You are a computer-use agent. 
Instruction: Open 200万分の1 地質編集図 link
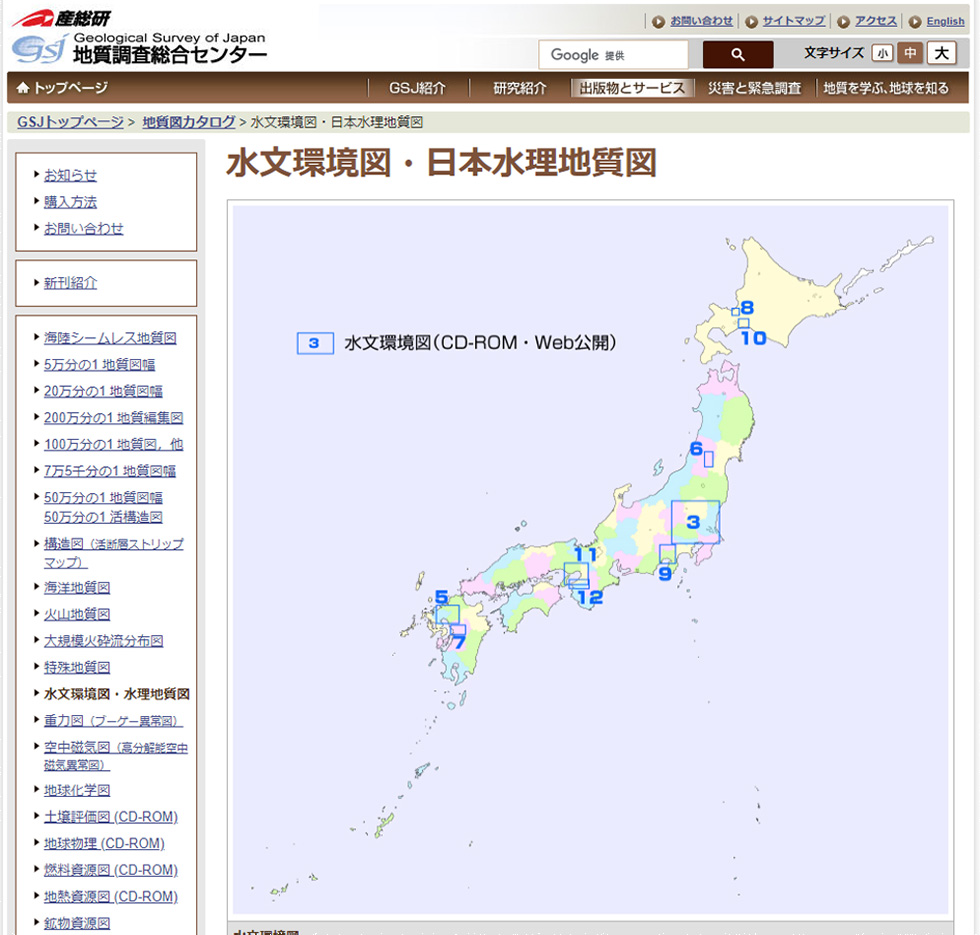coord(113,418)
